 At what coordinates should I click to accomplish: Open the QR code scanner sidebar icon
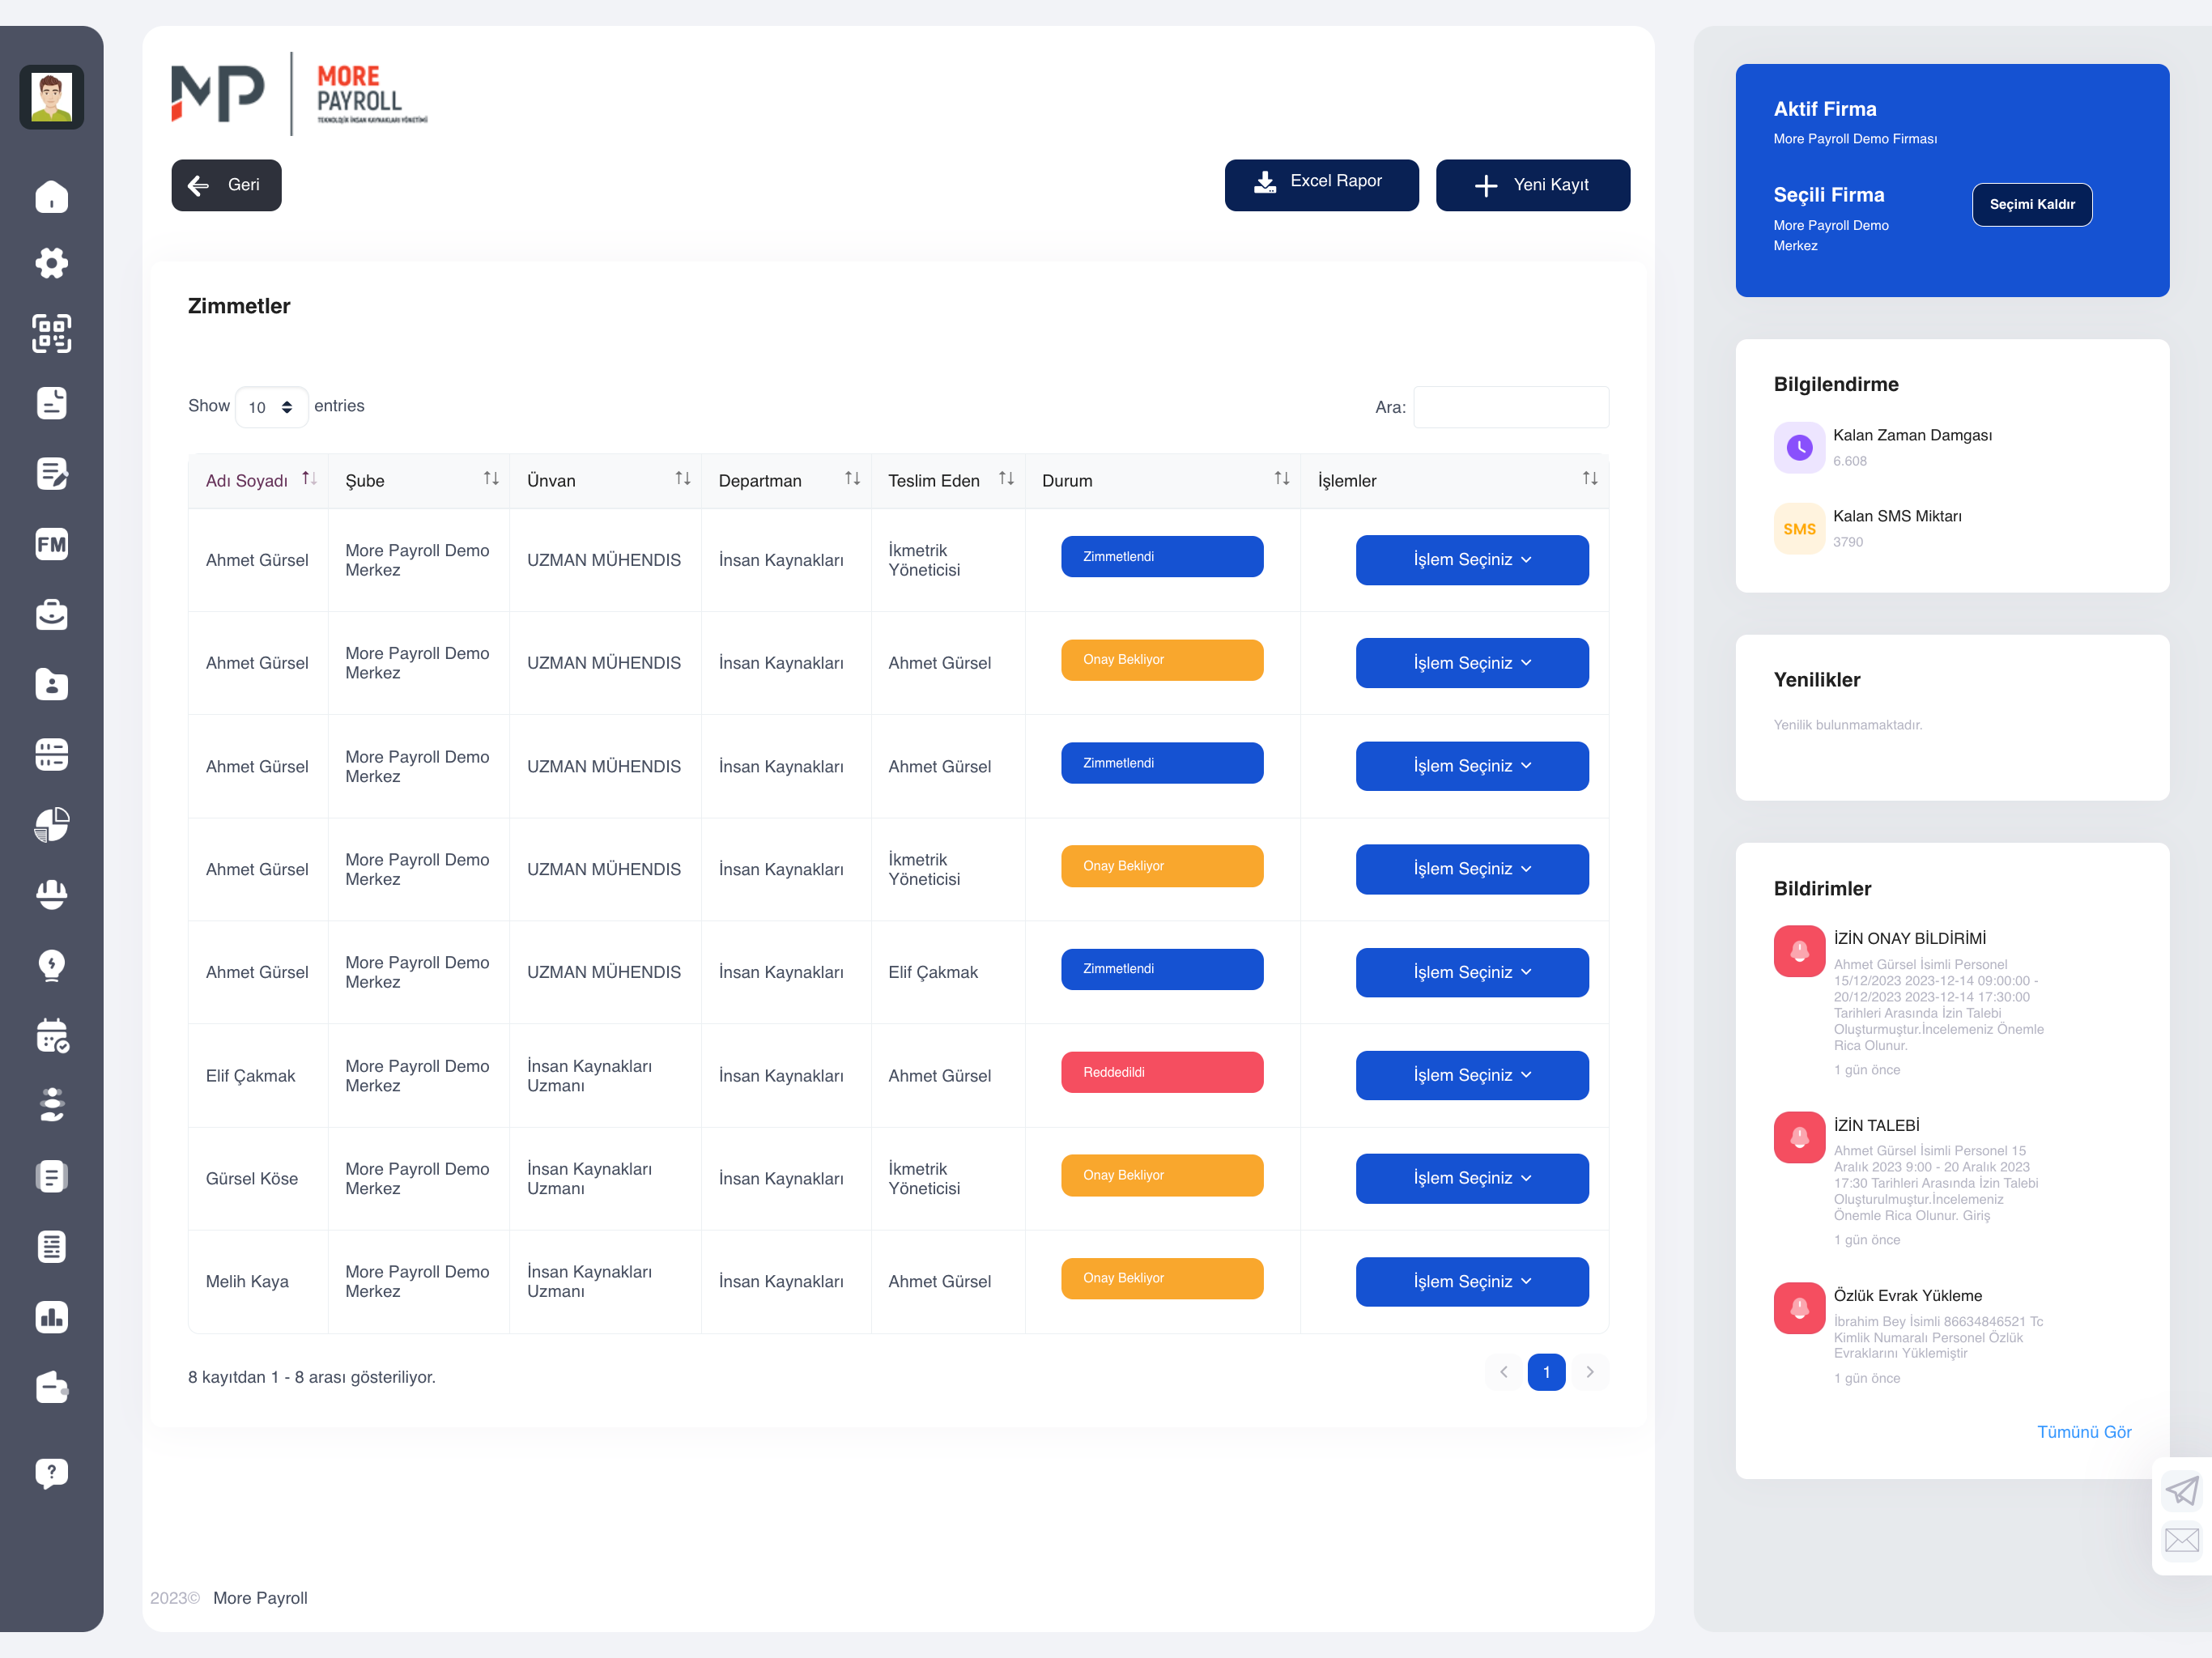[x=52, y=333]
